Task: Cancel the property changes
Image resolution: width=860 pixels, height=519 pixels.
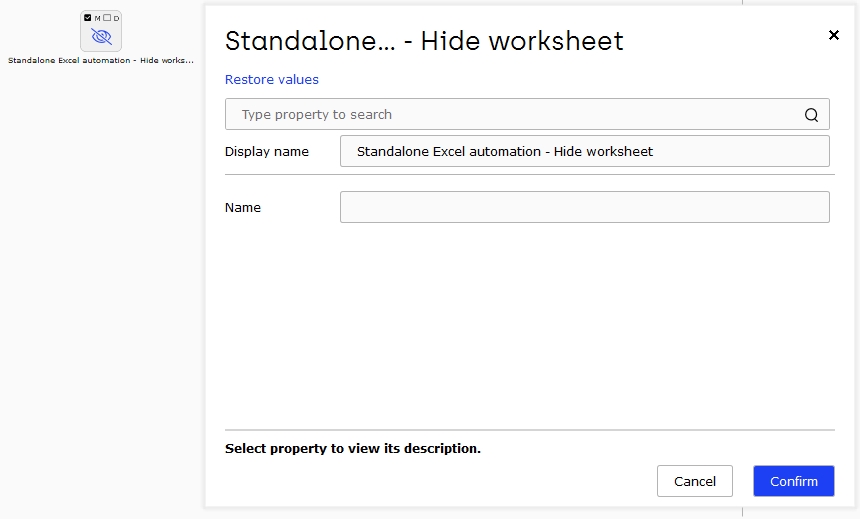Action: pyautogui.click(x=694, y=481)
